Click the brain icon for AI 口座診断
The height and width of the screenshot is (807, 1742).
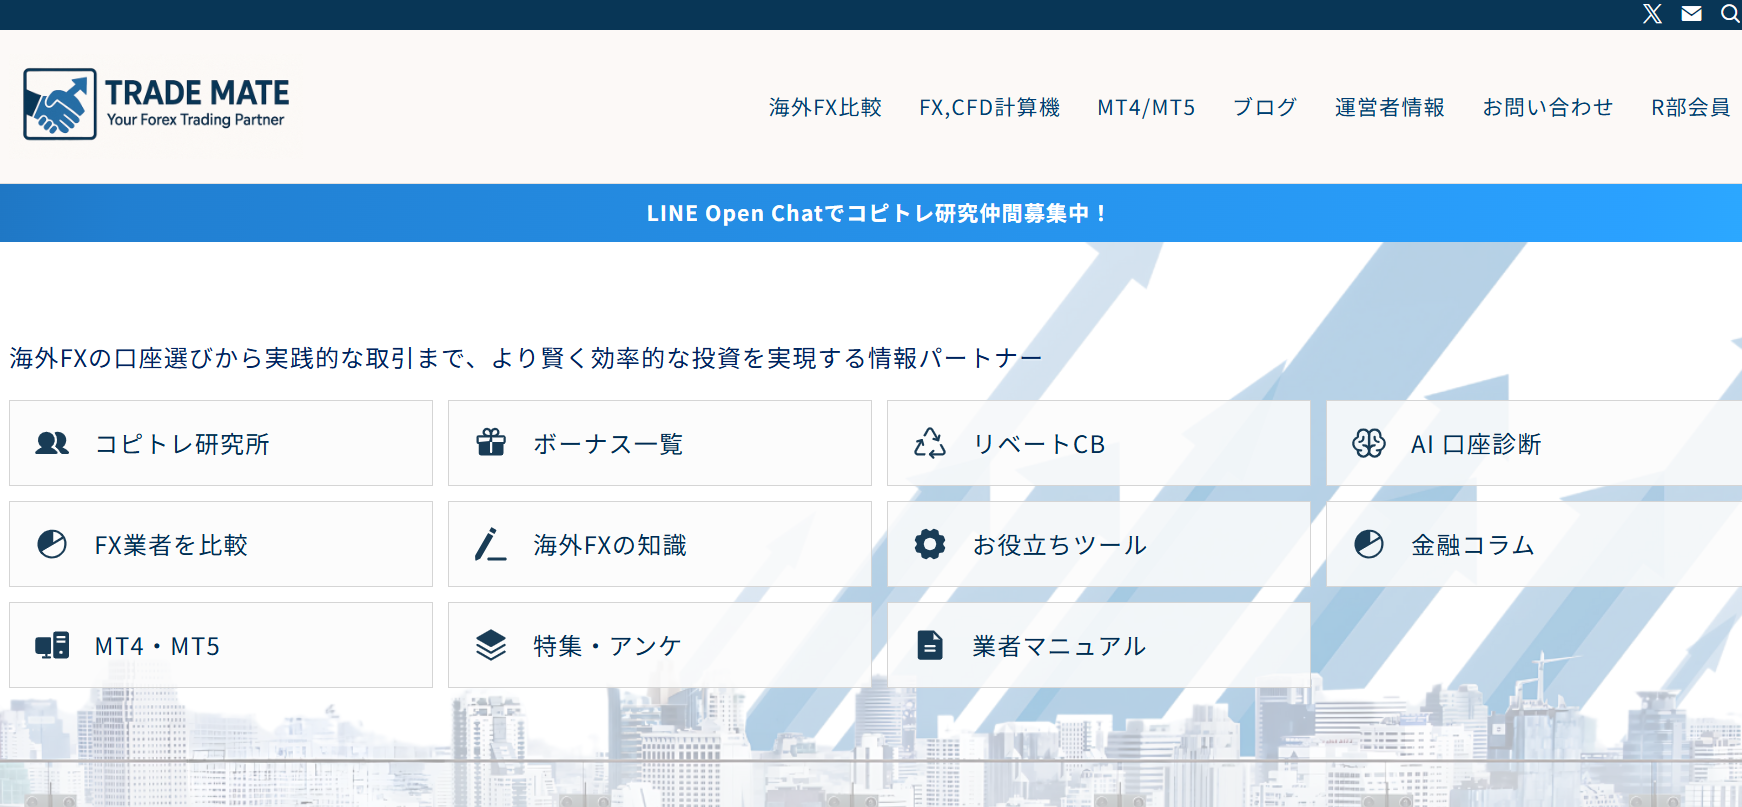tap(1369, 443)
